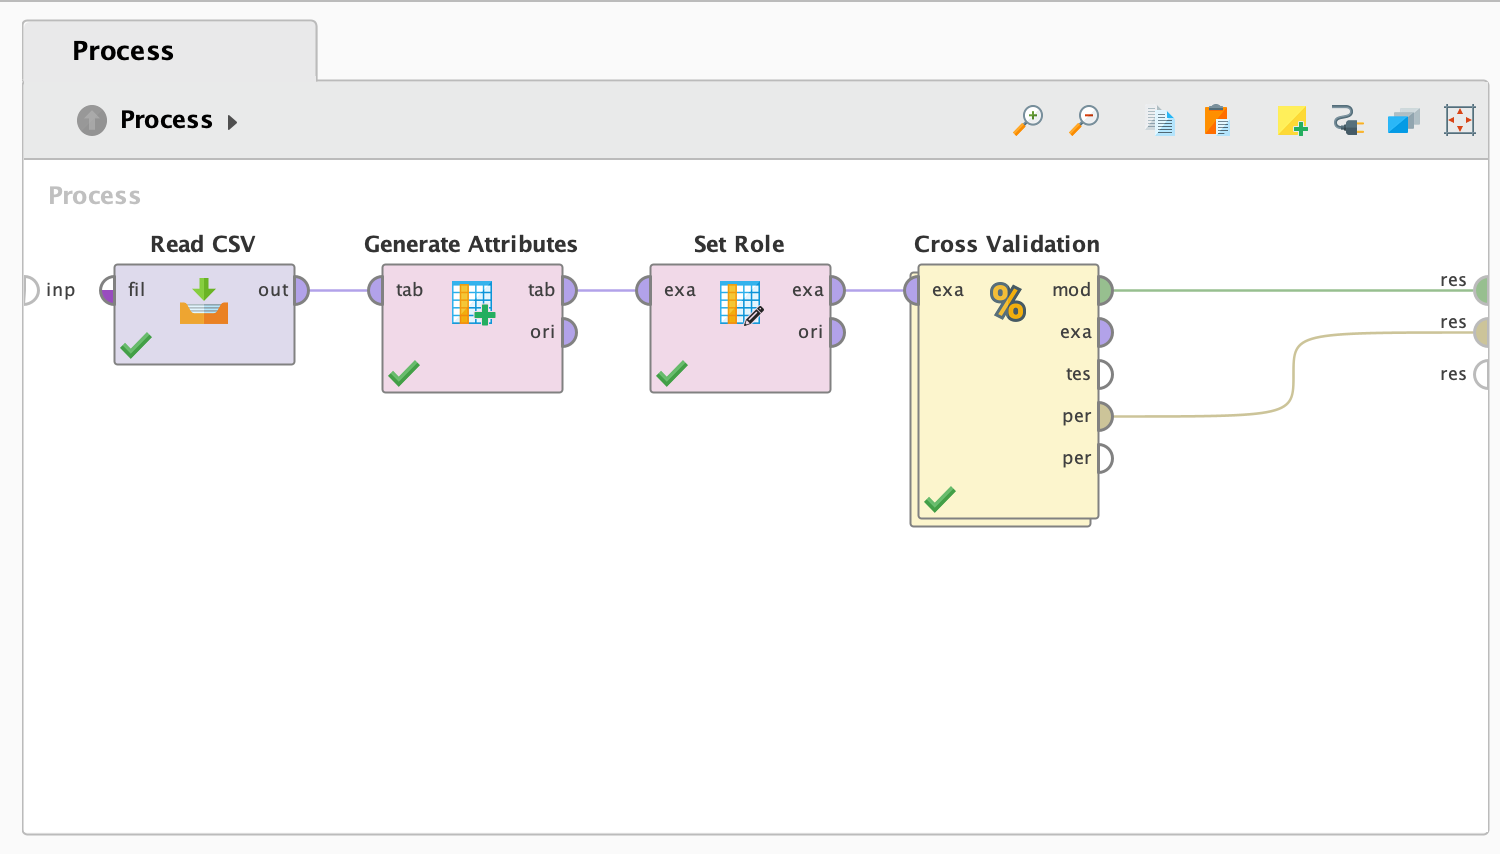The height and width of the screenshot is (854, 1500).
Task: Click Cross Validation green checkmark status
Action: tap(939, 499)
